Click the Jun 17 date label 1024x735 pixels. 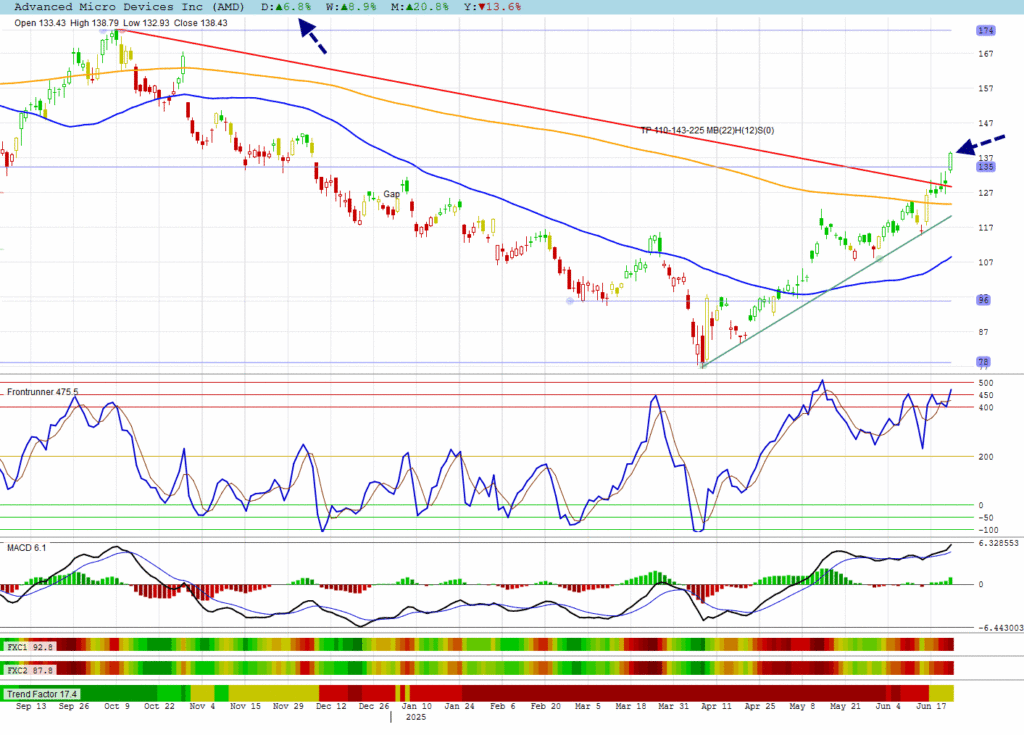point(931,706)
